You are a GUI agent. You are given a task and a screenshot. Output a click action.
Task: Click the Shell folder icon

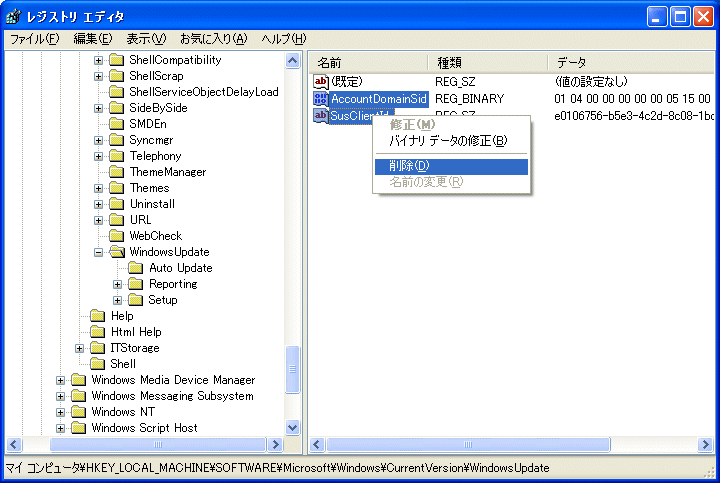98,364
